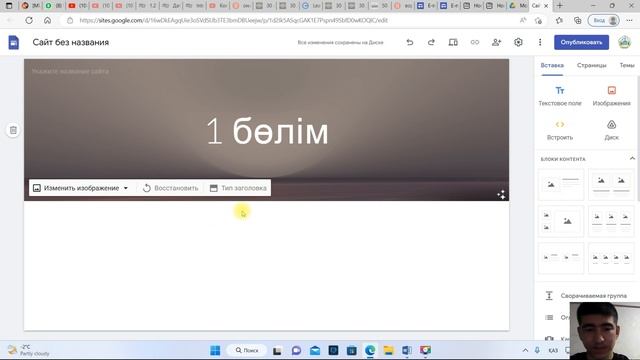640x360 pixels.
Task: Open the Windows Start menu
Action: click(215, 350)
